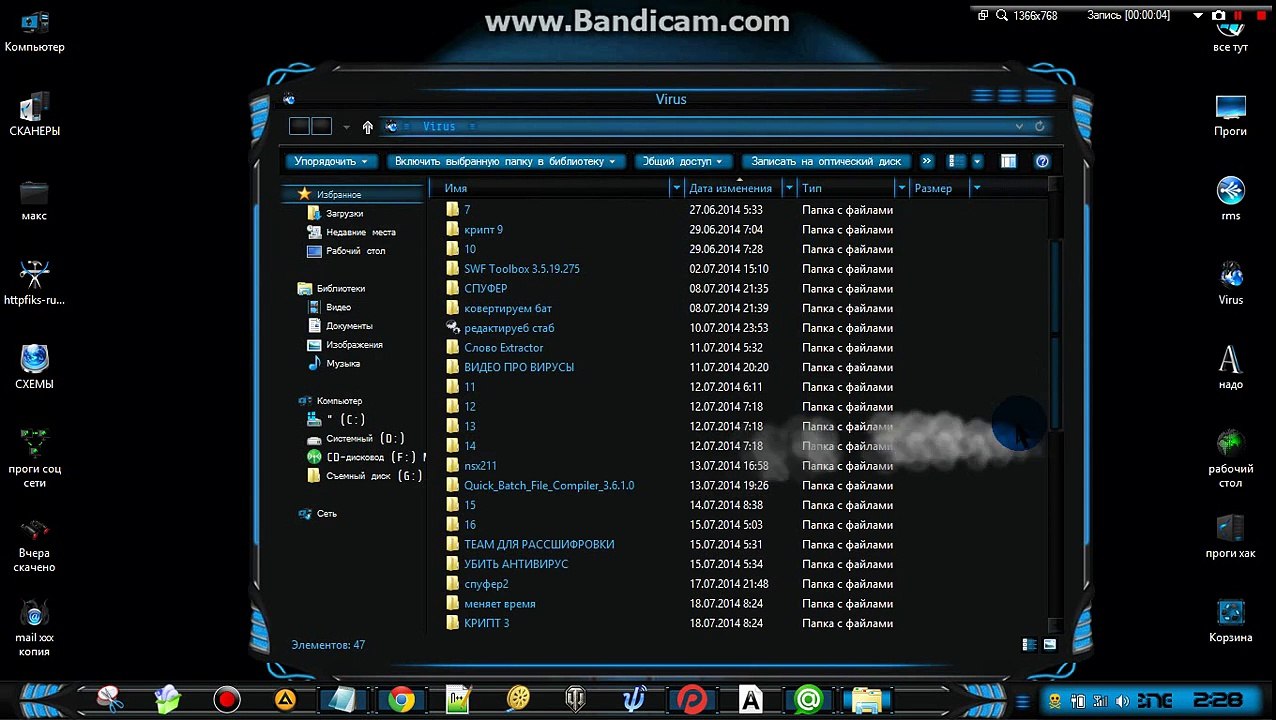Select the httpfiks-ru desktop shortcut
The width and height of the screenshot is (1276, 720).
[34, 282]
